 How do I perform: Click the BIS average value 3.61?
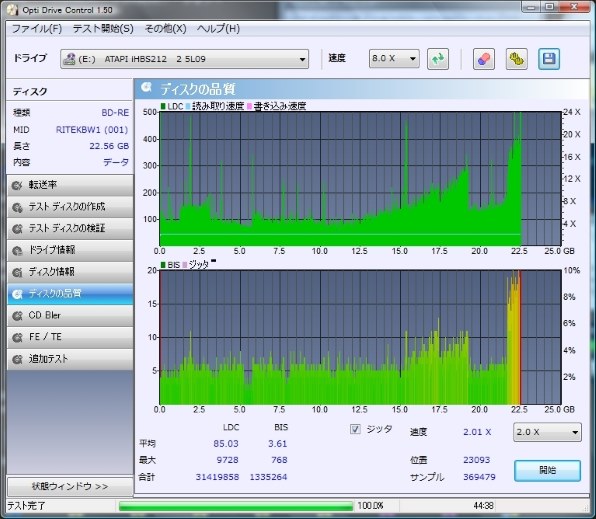[277, 444]
